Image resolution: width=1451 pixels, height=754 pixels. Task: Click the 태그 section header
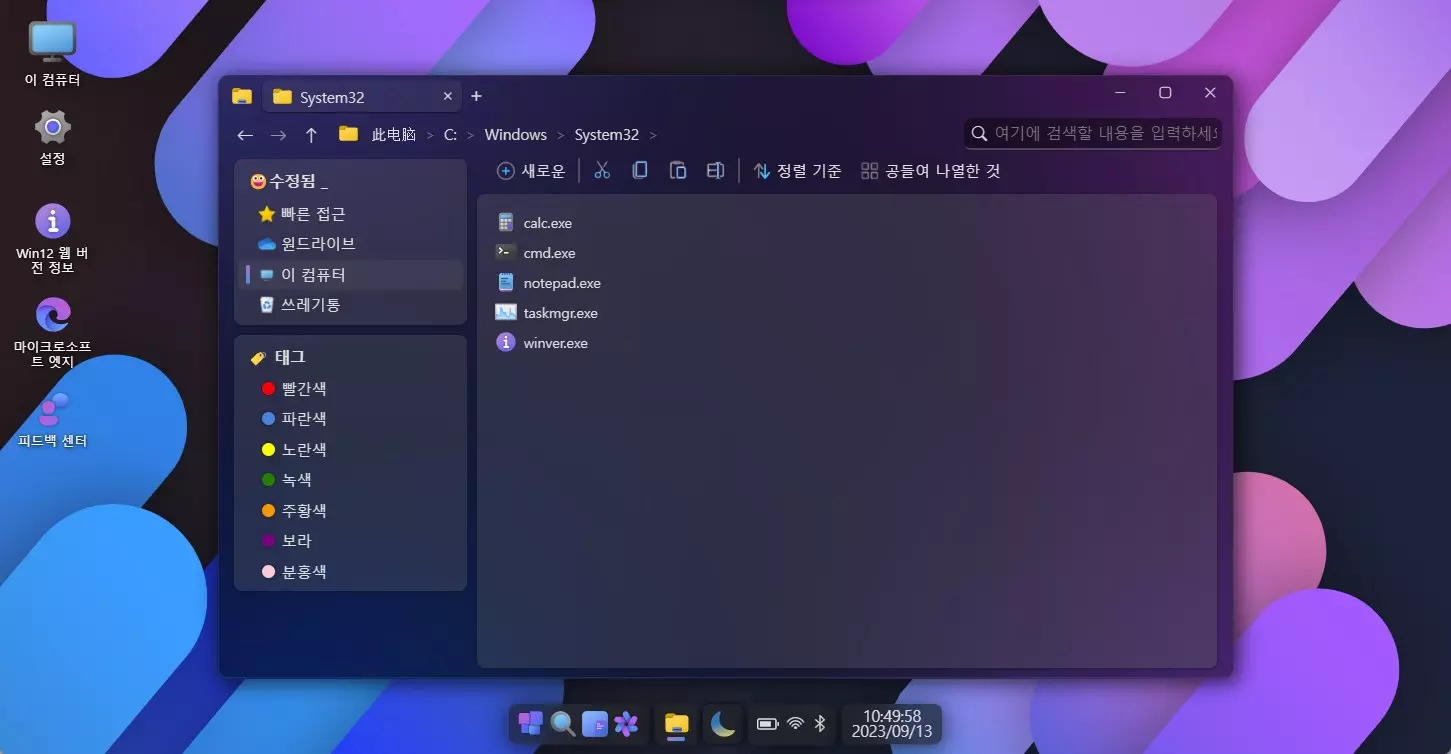tap(278, 357)
